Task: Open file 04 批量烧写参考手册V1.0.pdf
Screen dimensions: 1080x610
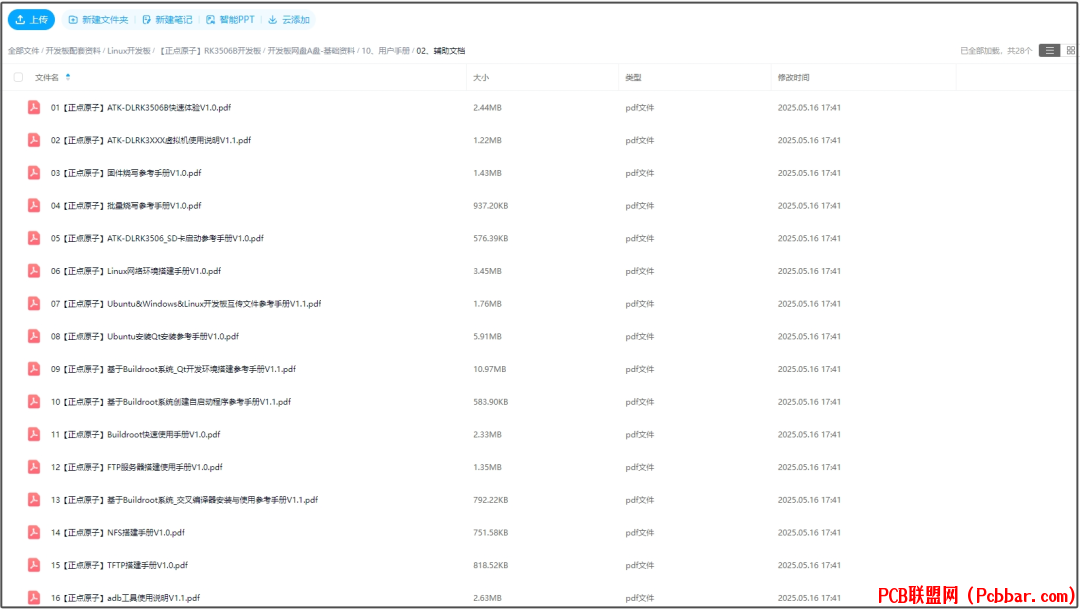Action: click(126, 206)
